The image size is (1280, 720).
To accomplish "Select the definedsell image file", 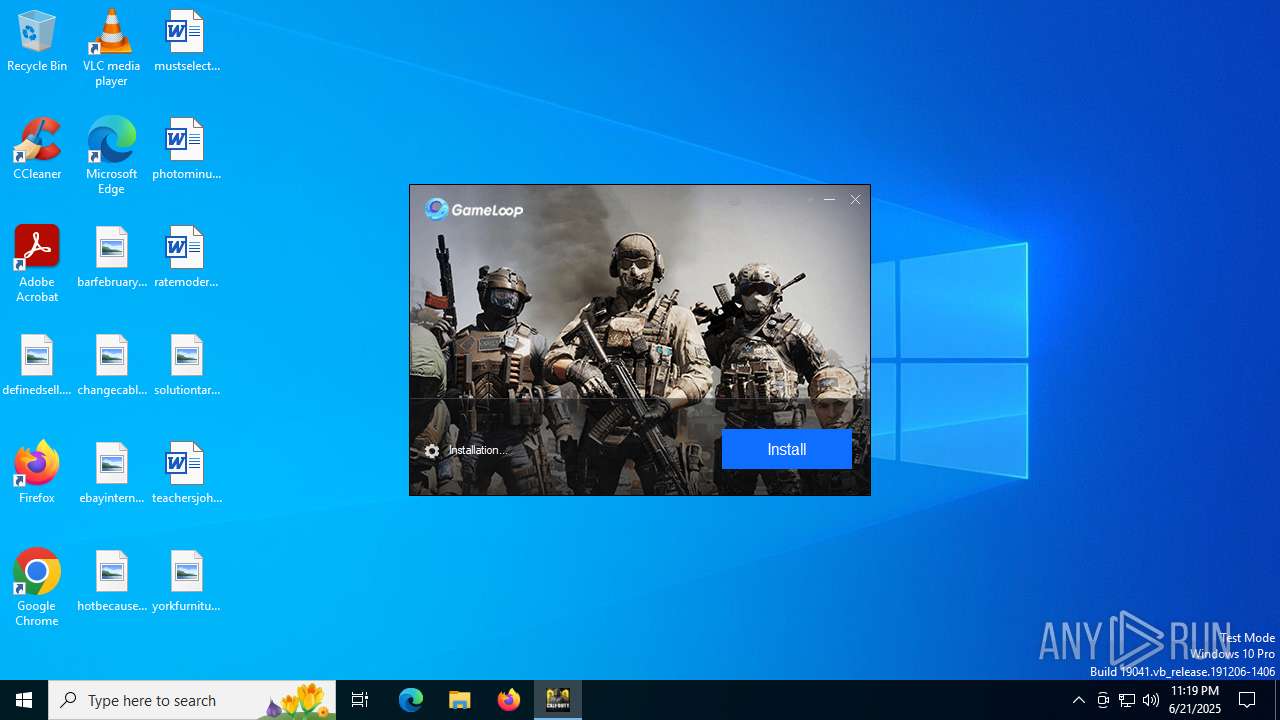I will (37, 365).
